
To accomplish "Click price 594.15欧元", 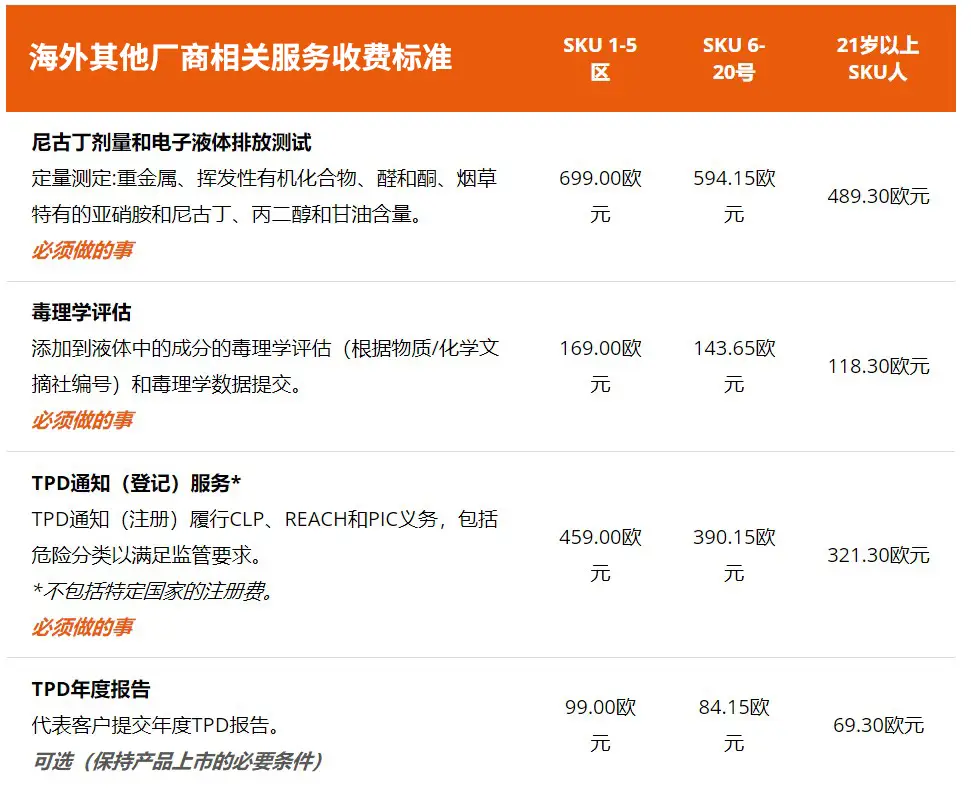I will point(734,196).
